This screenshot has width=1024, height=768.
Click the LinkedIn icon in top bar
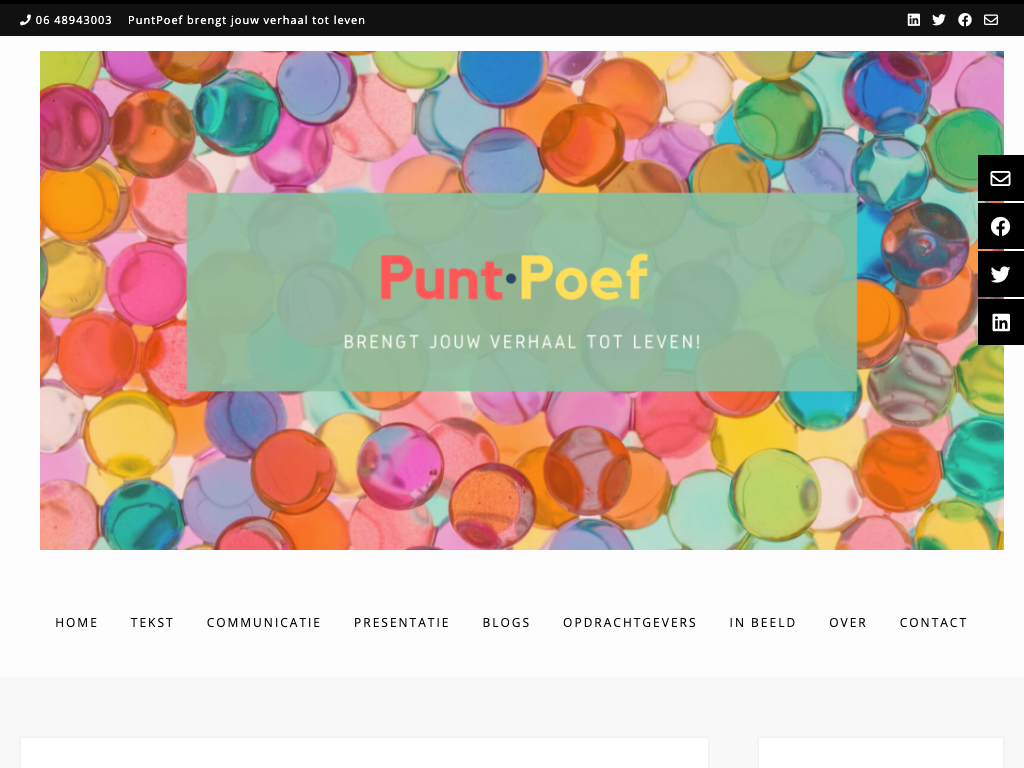(914, 20)
